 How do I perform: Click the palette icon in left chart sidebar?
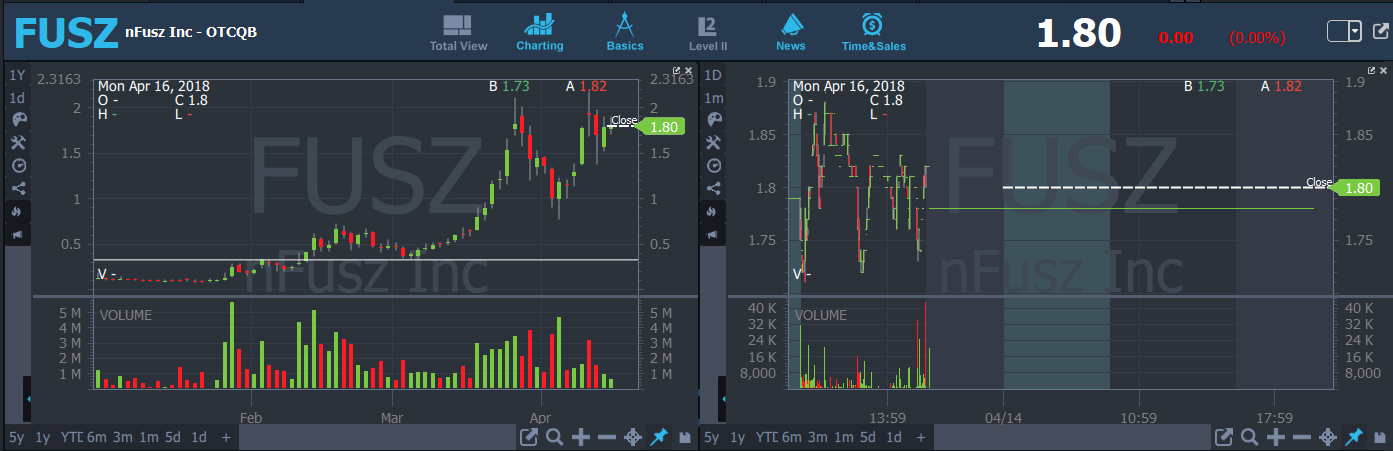[18, 119]
